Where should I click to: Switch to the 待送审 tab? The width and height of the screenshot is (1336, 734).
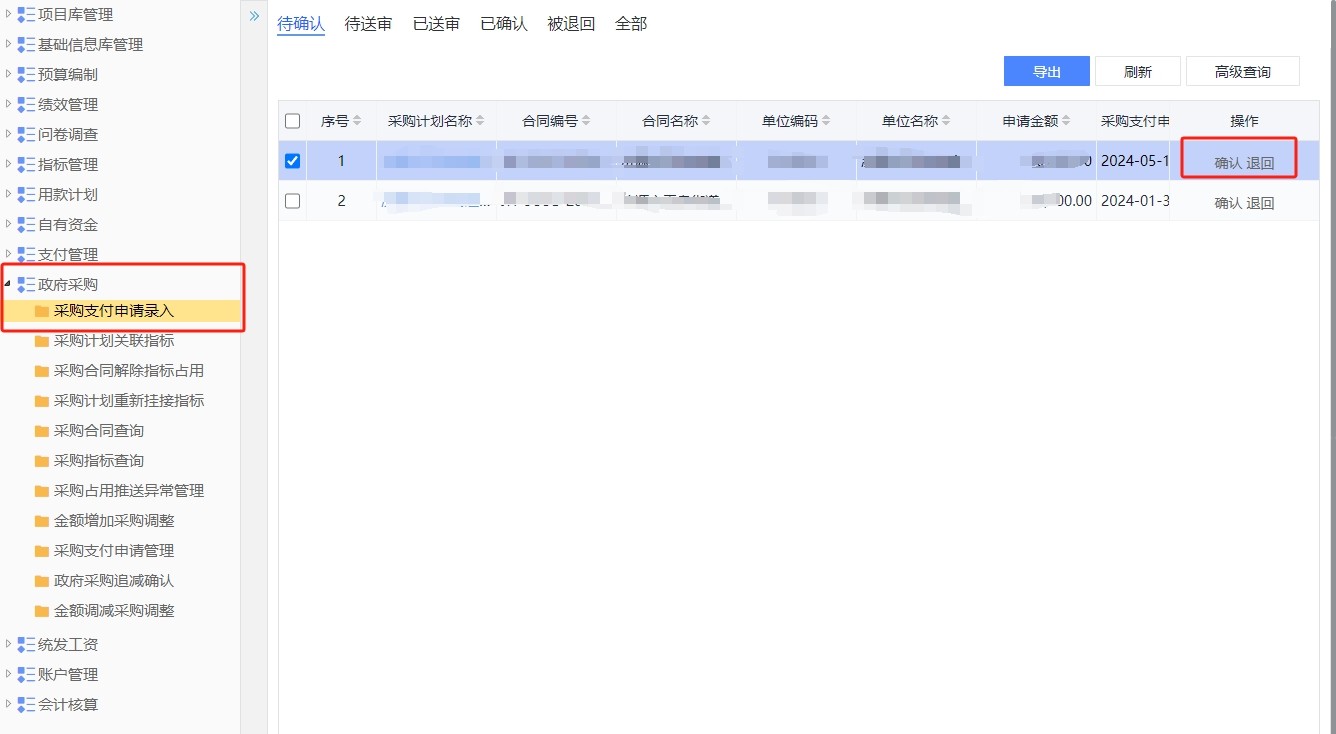[368, 24]
